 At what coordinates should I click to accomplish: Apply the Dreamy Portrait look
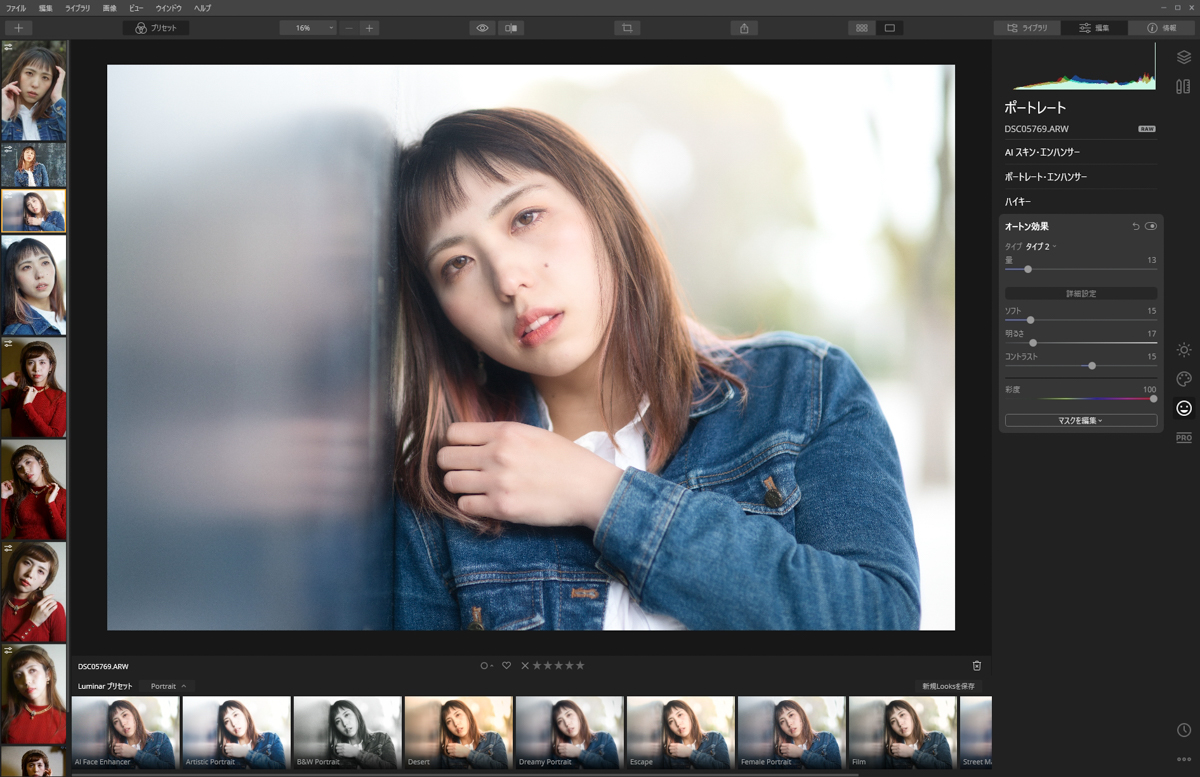pos(569,733)
